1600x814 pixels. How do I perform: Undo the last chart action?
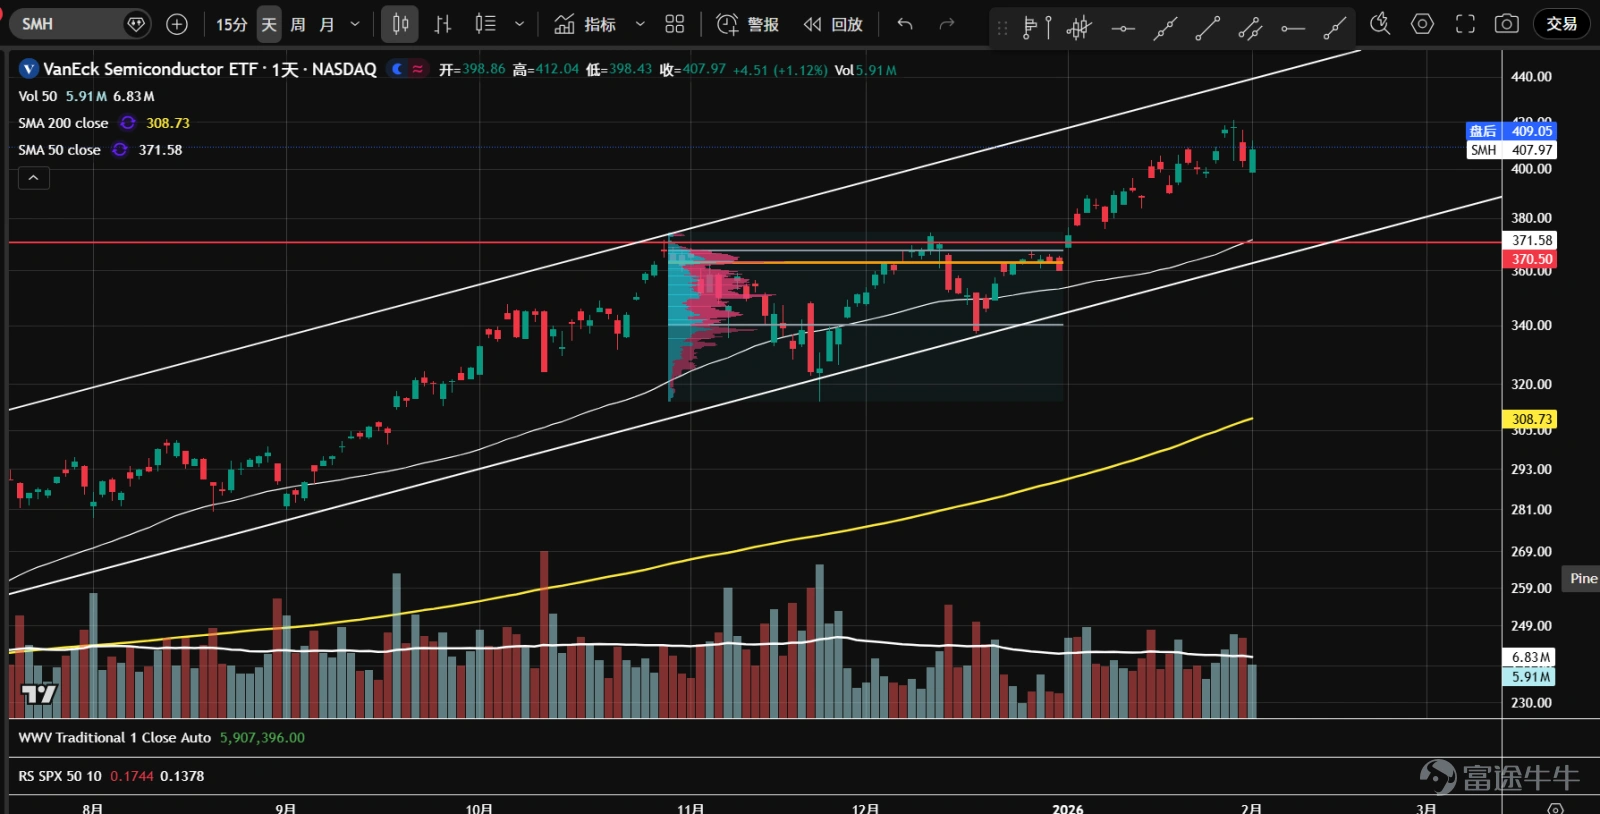(x=905, y=24)
